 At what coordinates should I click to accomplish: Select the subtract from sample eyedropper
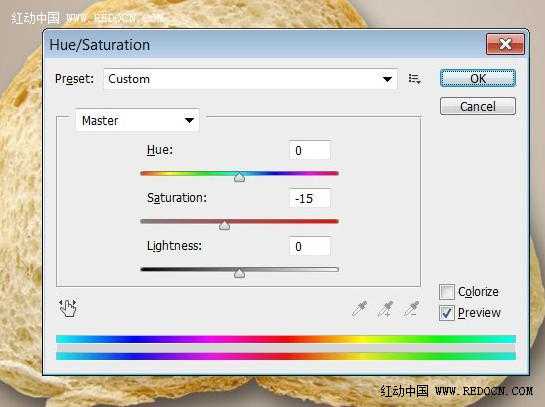coord(411,309)
